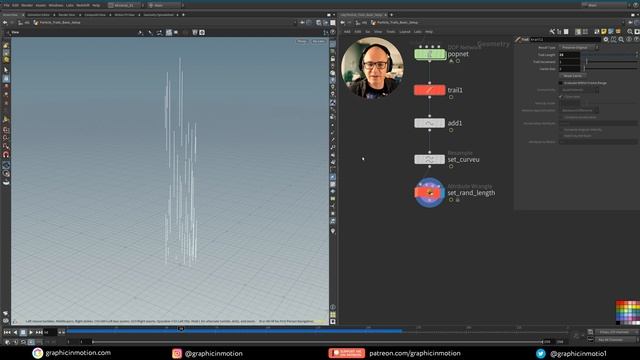The image size is (640, 360).
Task: Toggle Evaluate Within Frame Range checkbox
Action: click(x=561, y=83)
